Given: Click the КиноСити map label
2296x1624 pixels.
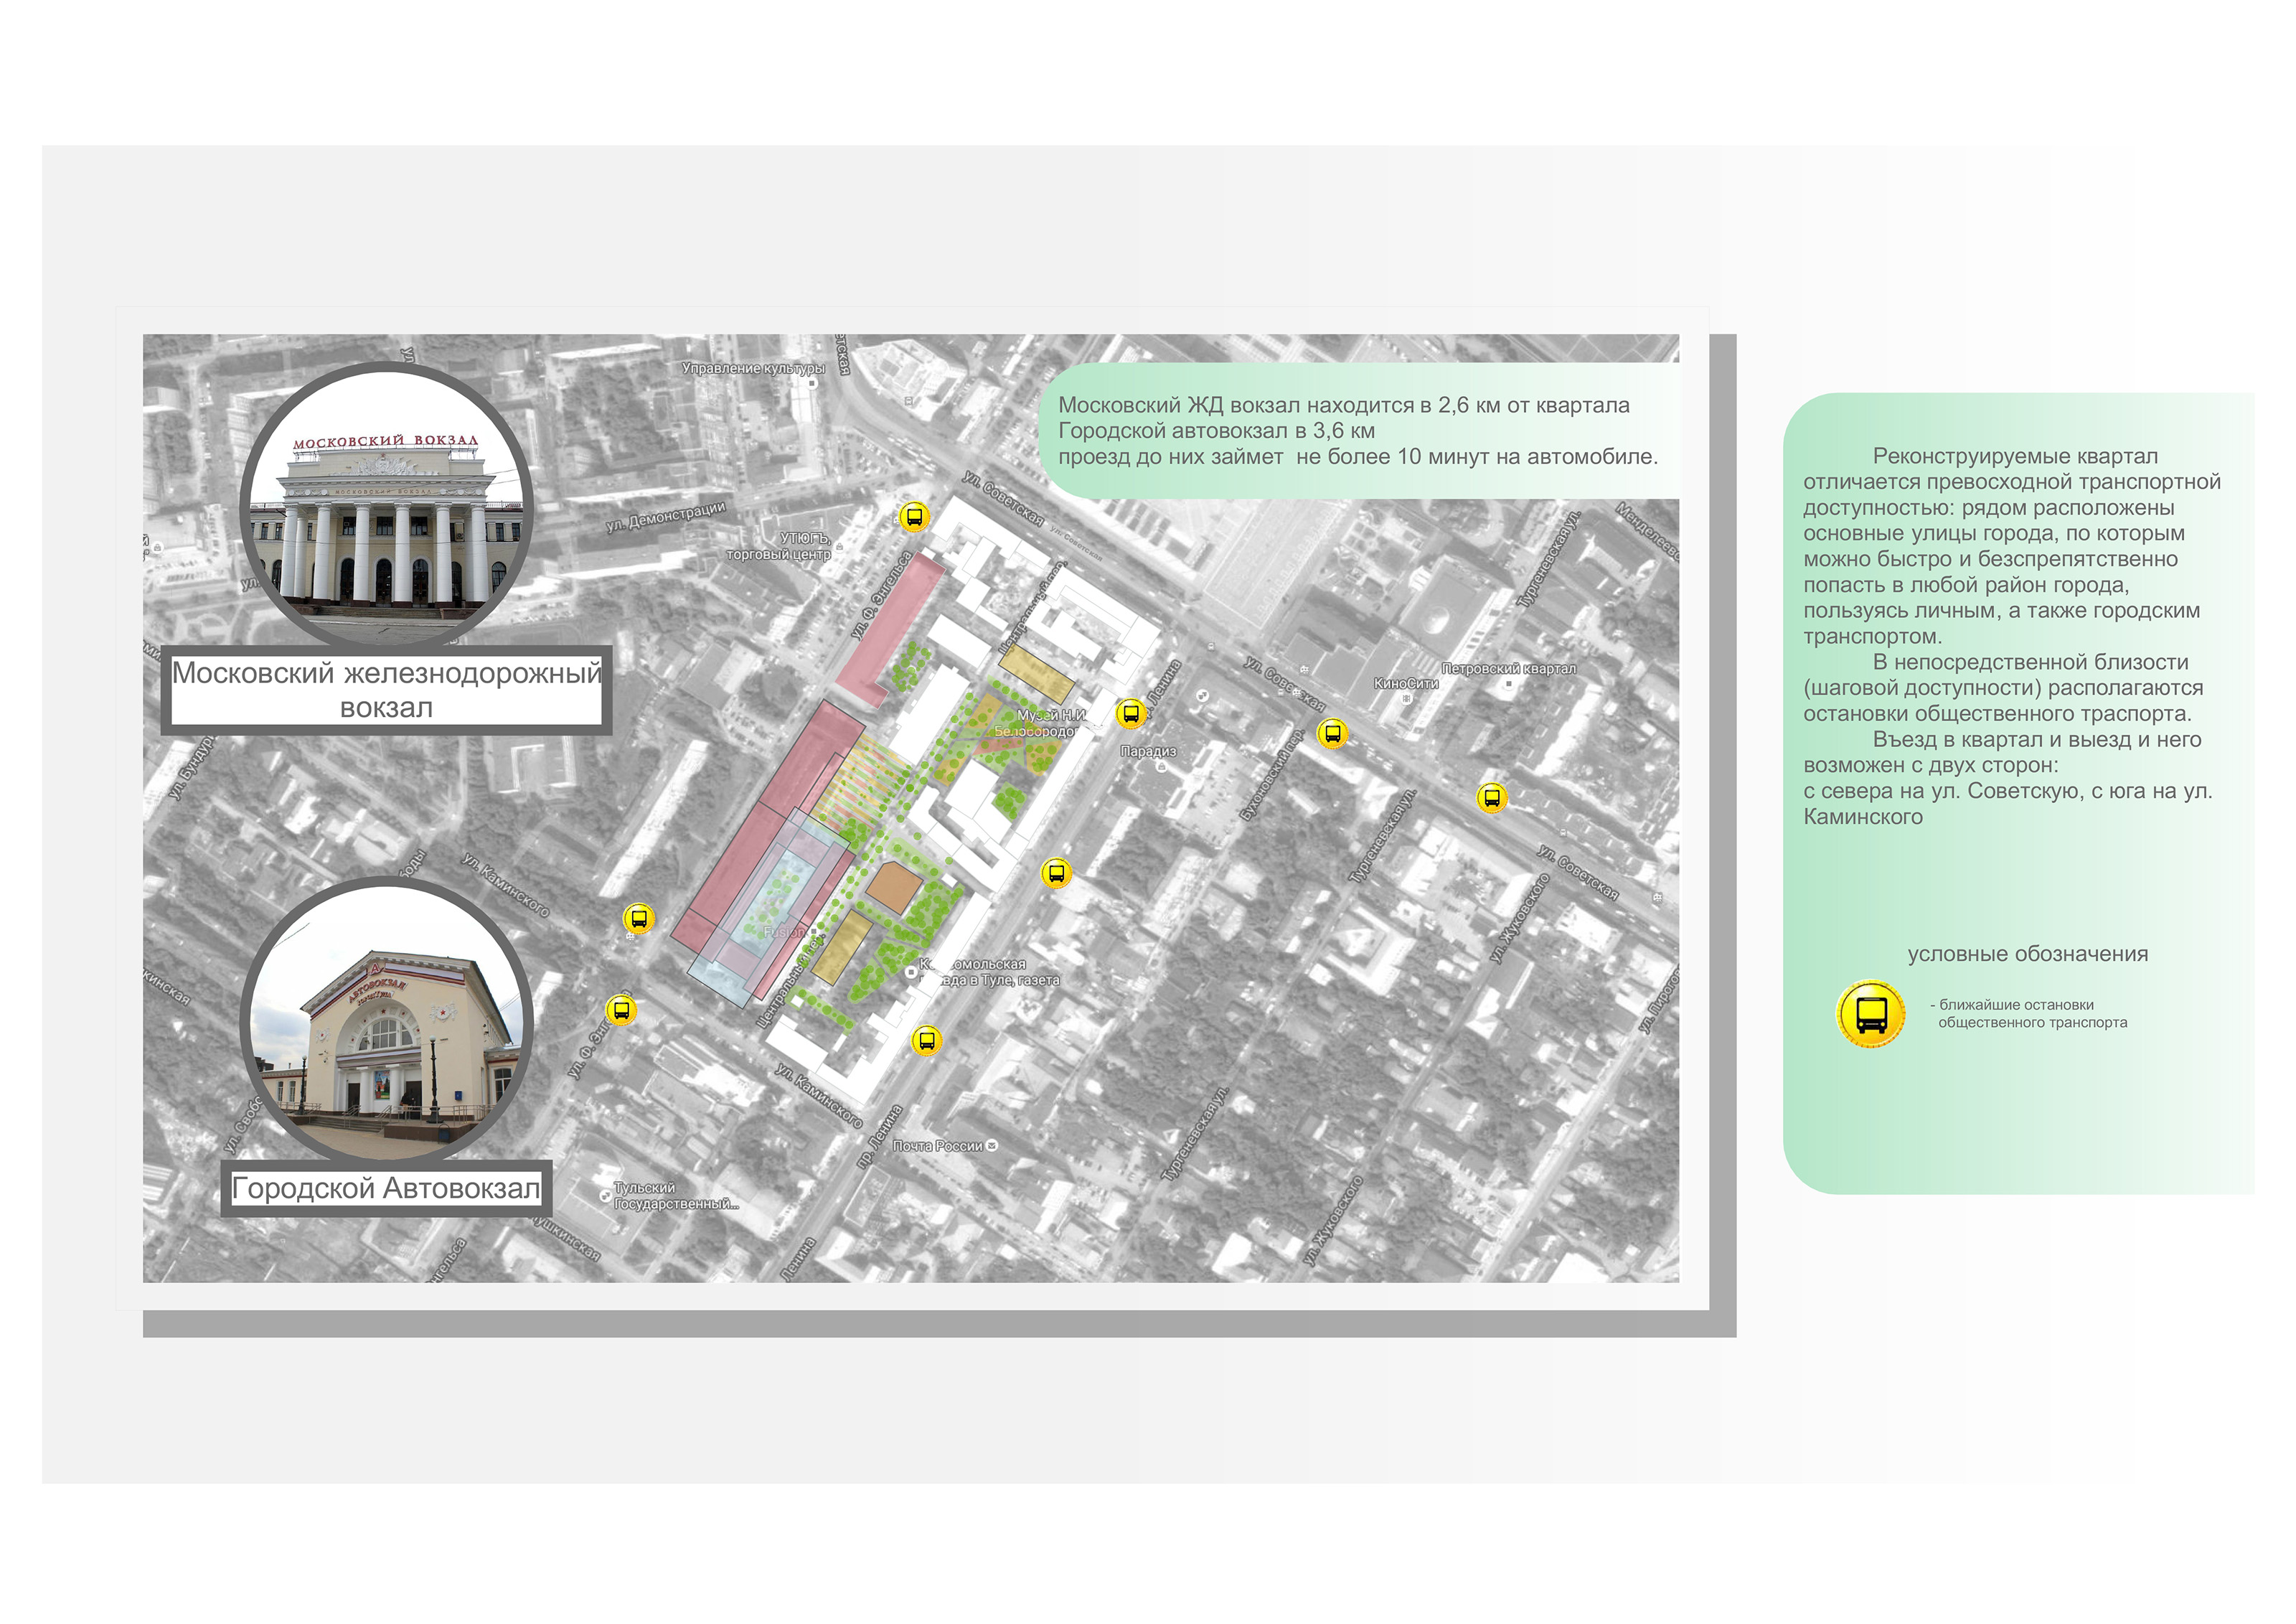Looking at the screenshot, I should [1405, 684].
